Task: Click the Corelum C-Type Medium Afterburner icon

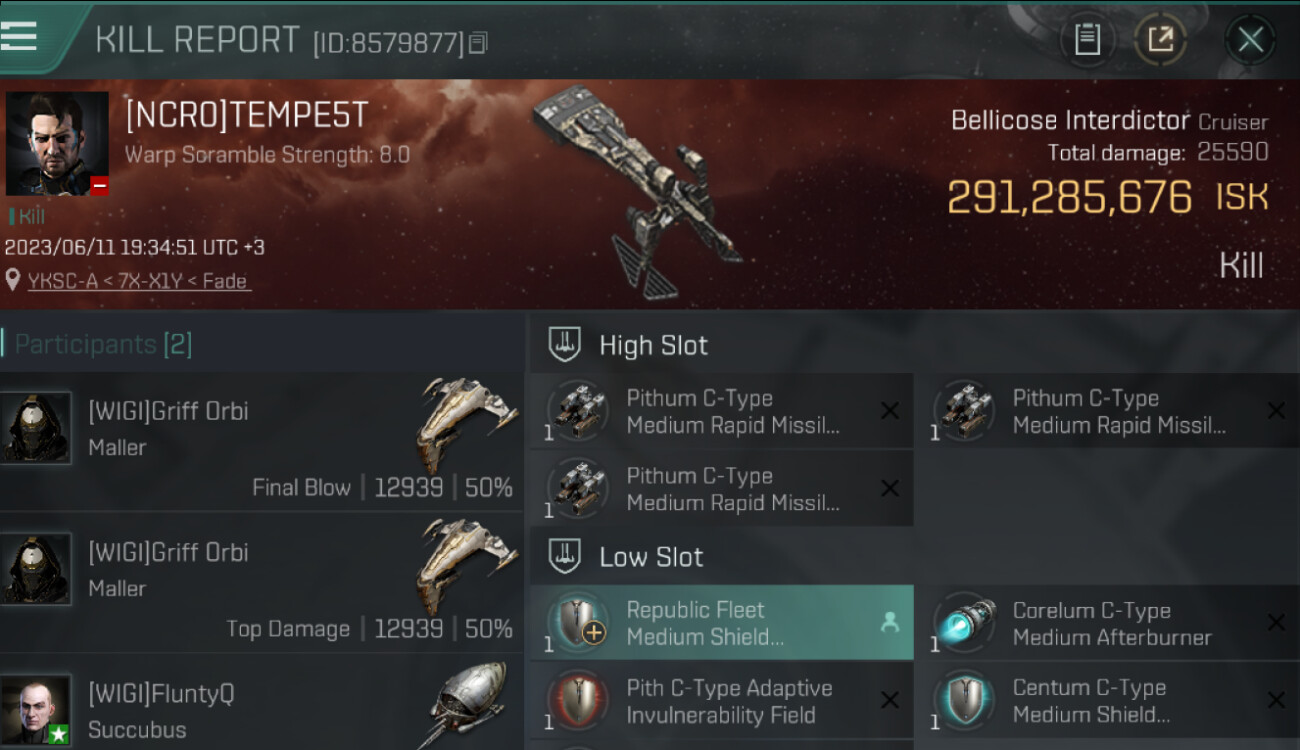Action: pos(965,623)
